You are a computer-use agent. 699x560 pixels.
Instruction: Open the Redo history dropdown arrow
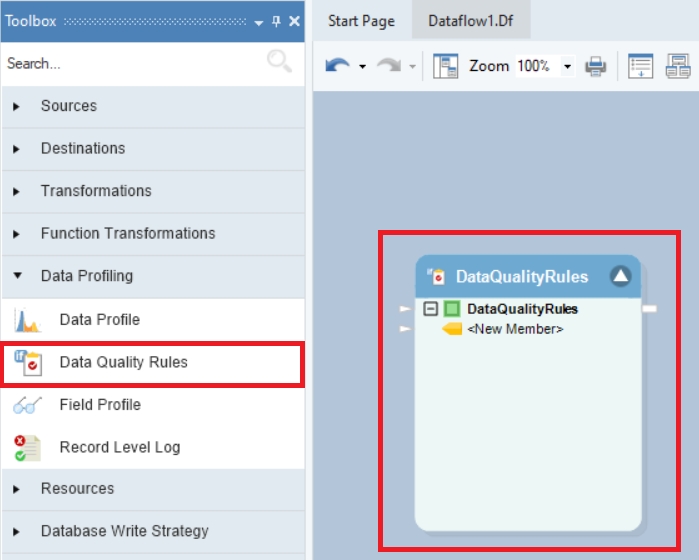(412, 67)
